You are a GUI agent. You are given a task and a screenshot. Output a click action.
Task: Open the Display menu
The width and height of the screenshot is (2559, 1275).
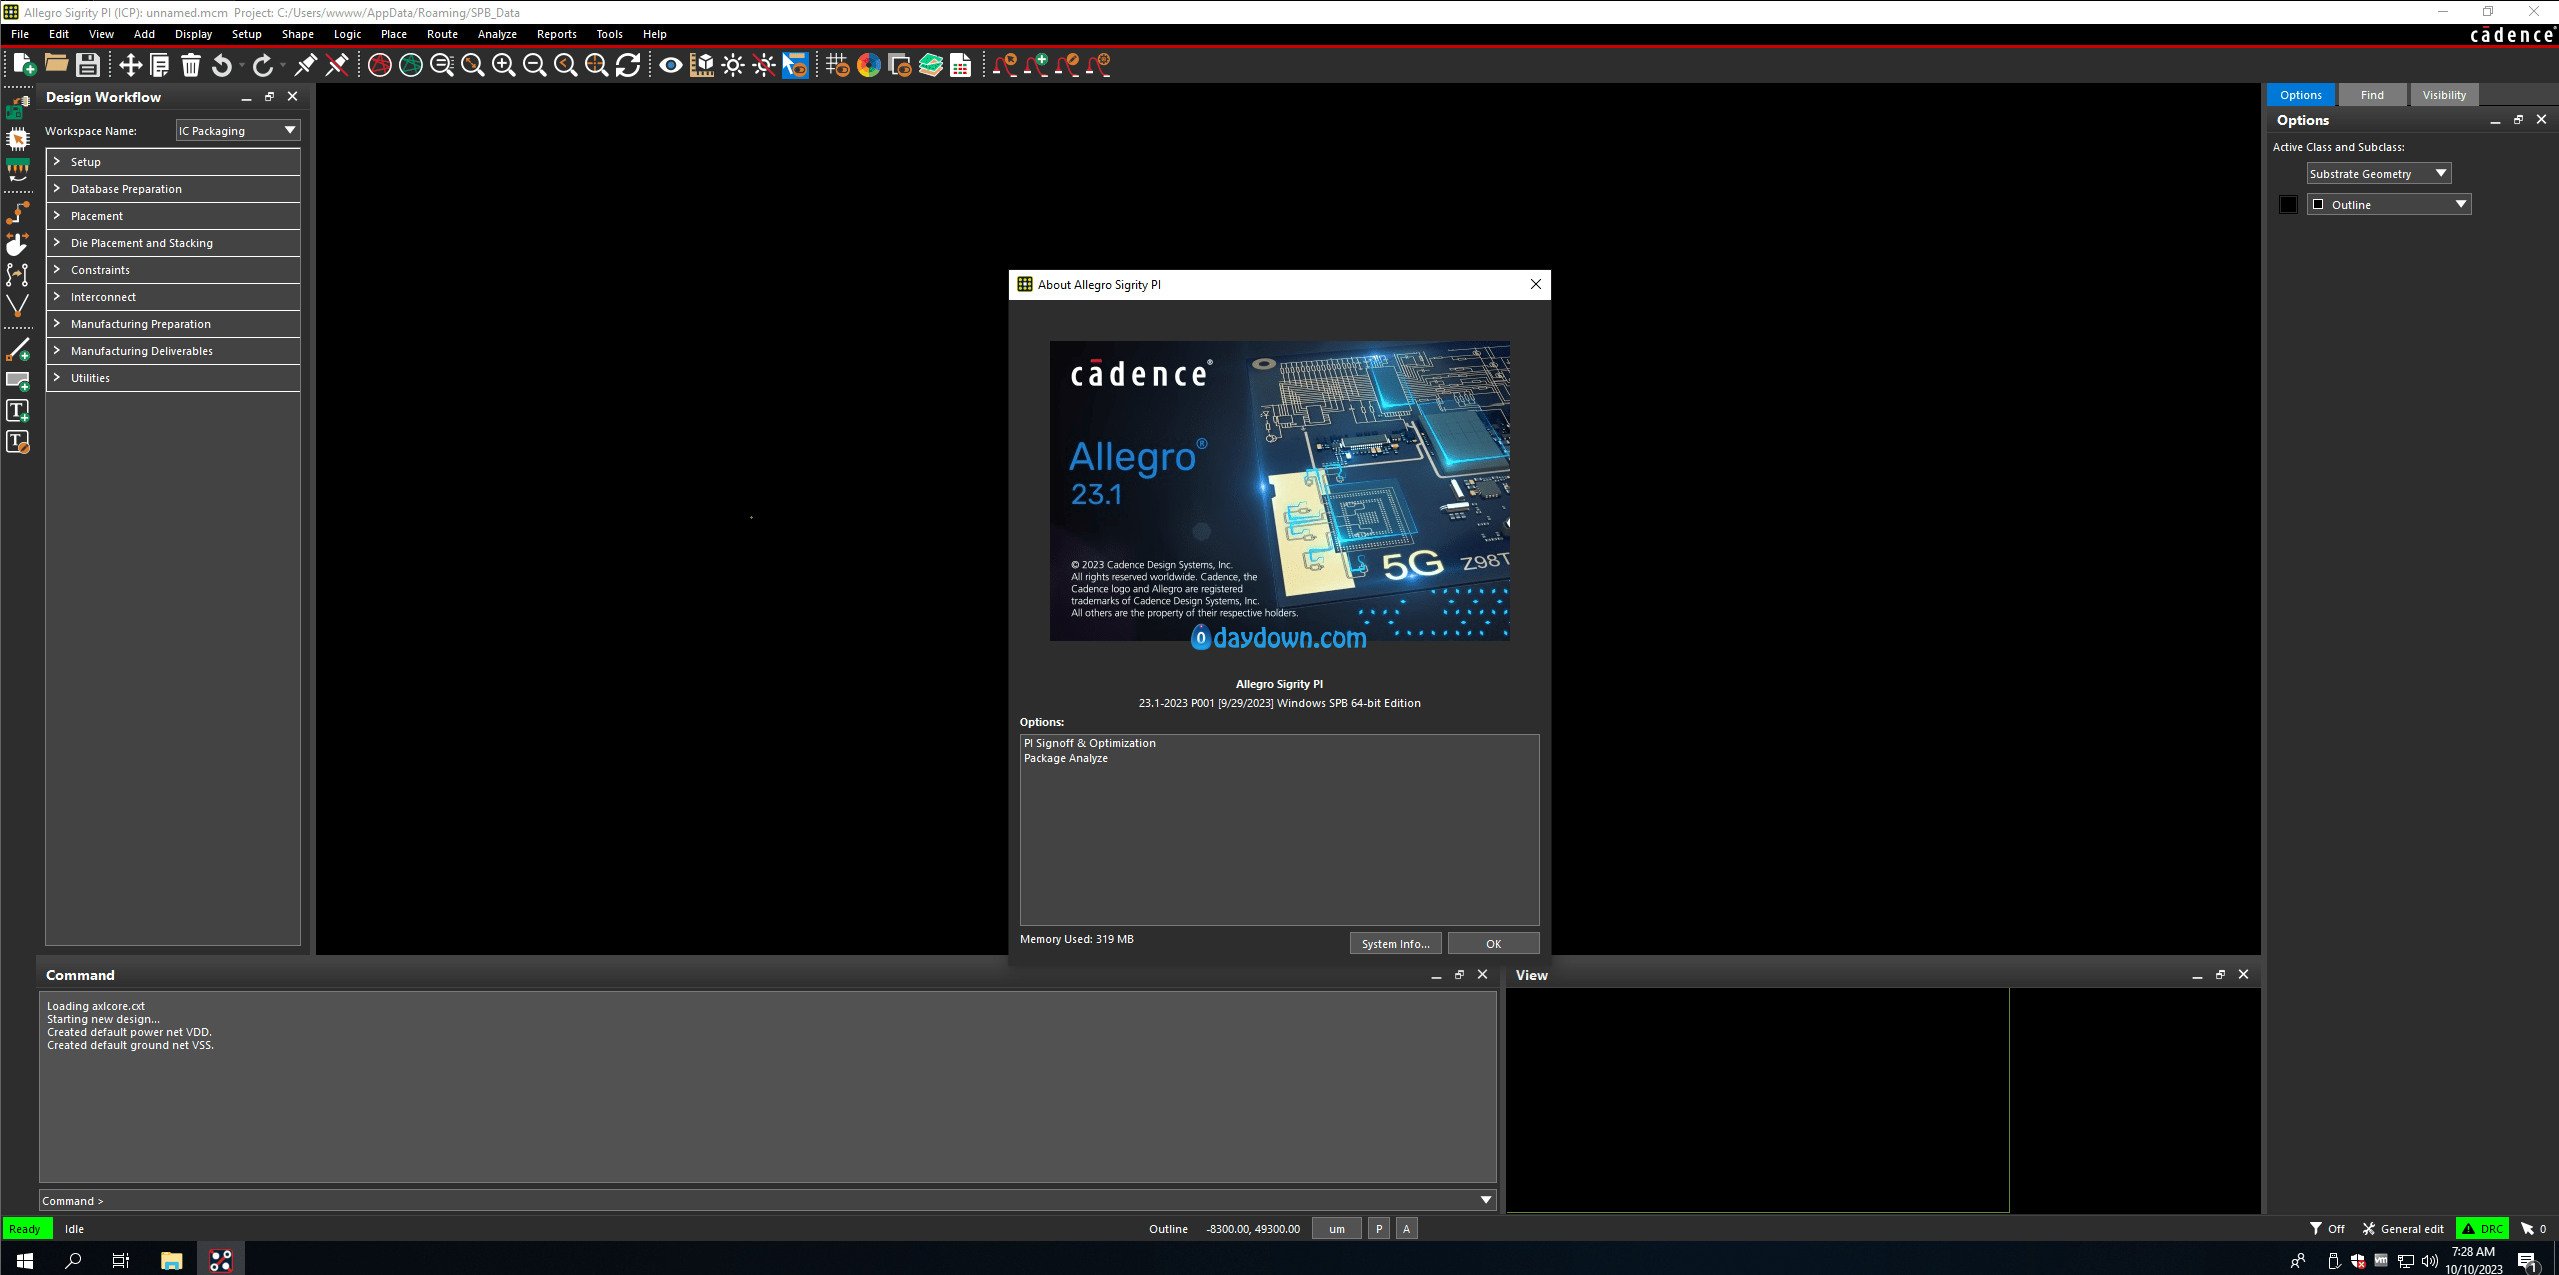click(x=193, y=34)
